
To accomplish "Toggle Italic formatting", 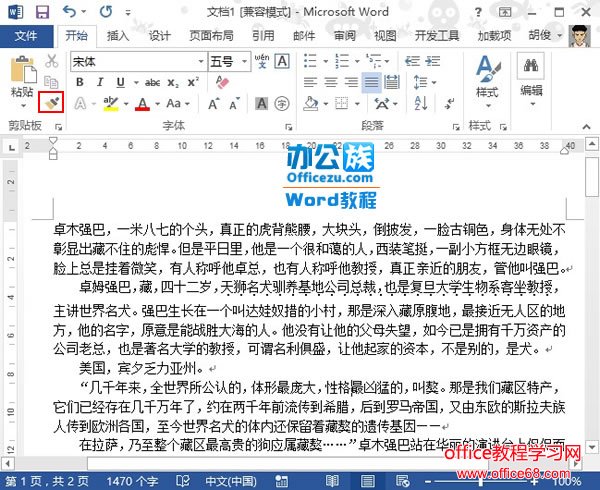I will point(100,82).
